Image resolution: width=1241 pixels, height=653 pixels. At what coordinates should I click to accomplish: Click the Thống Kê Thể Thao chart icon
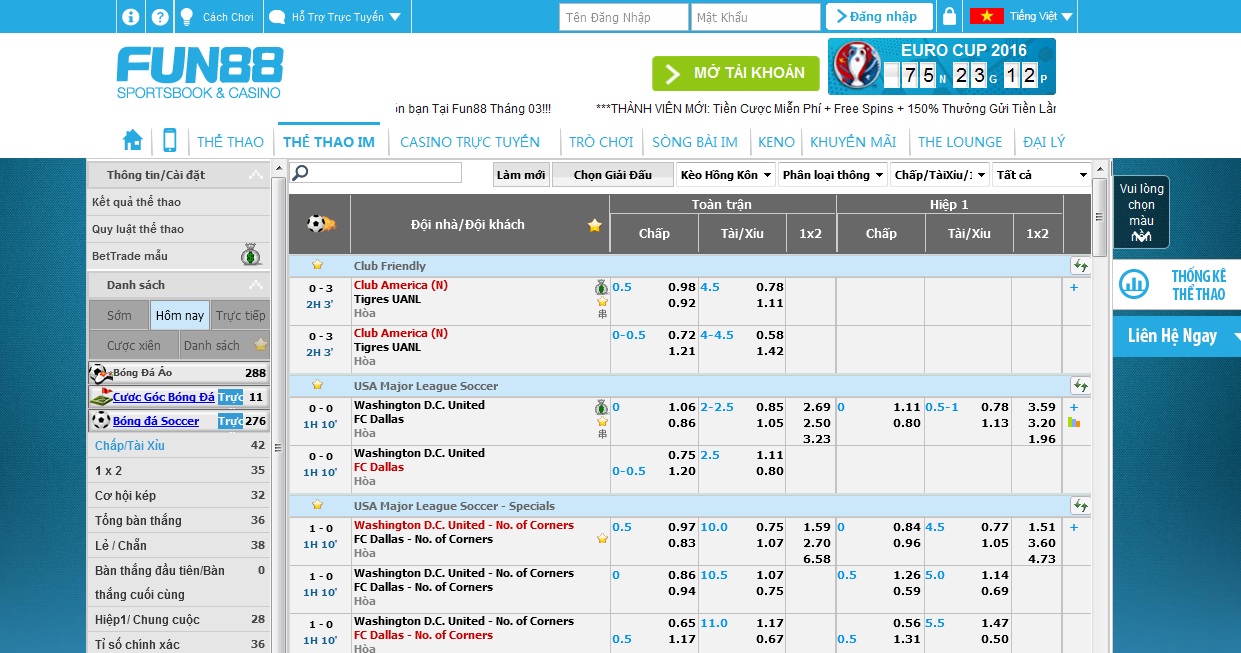(1134, 284)
